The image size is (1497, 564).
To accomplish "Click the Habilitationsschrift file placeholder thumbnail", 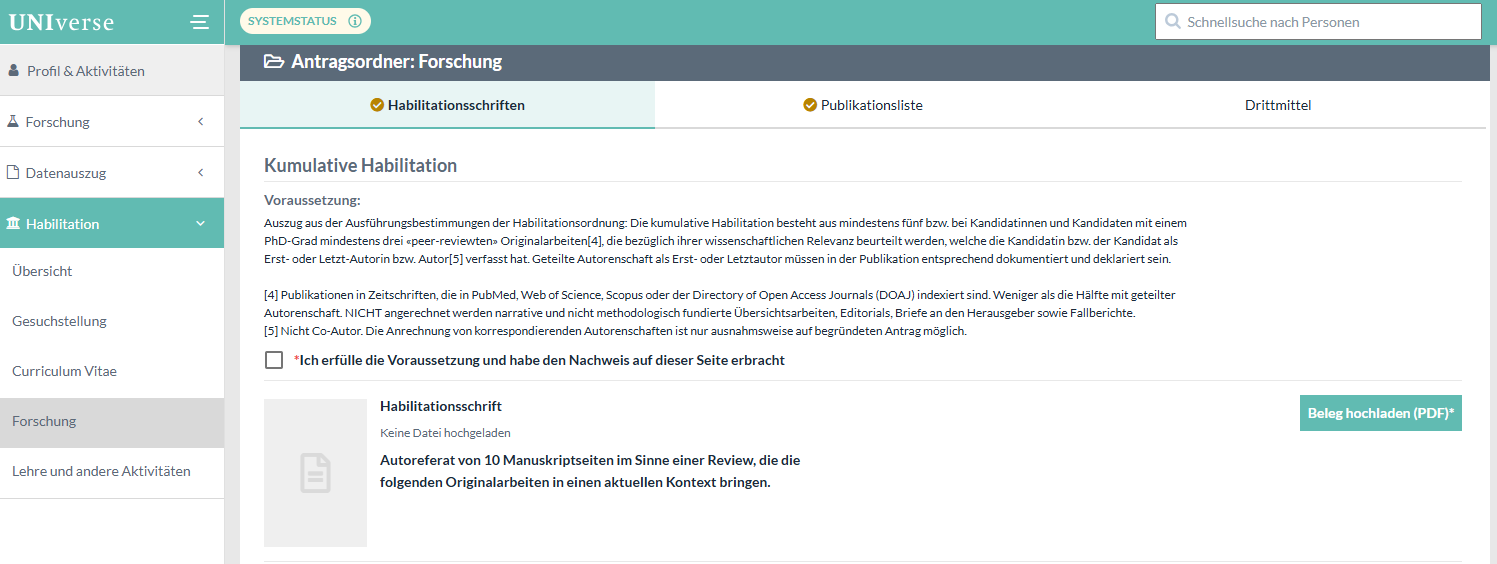I will pos(315,472).
